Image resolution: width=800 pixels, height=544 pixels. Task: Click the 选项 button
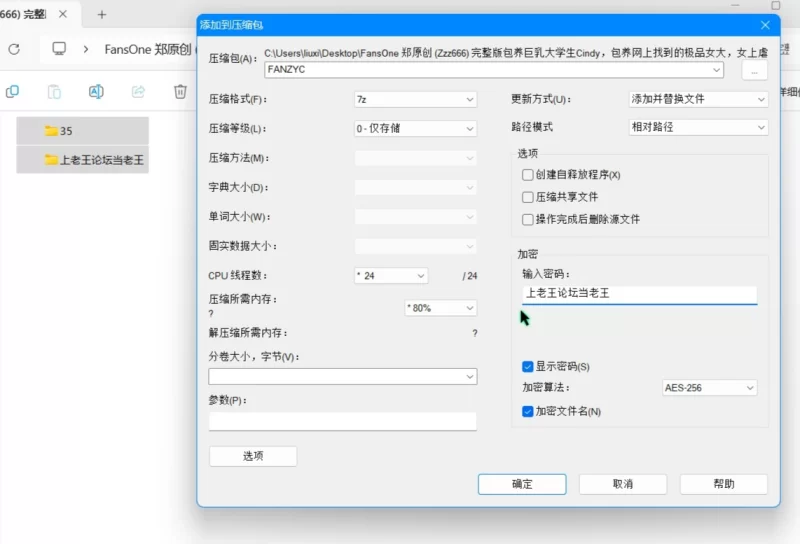click(253, 456)
